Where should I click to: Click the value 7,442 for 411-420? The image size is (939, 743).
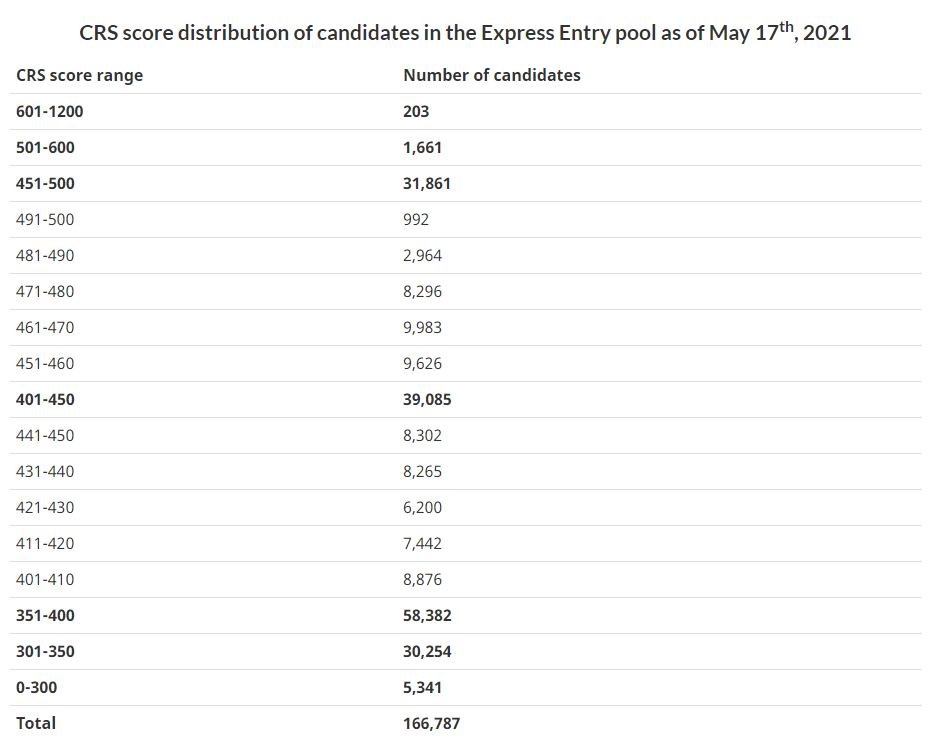(422, 543)
